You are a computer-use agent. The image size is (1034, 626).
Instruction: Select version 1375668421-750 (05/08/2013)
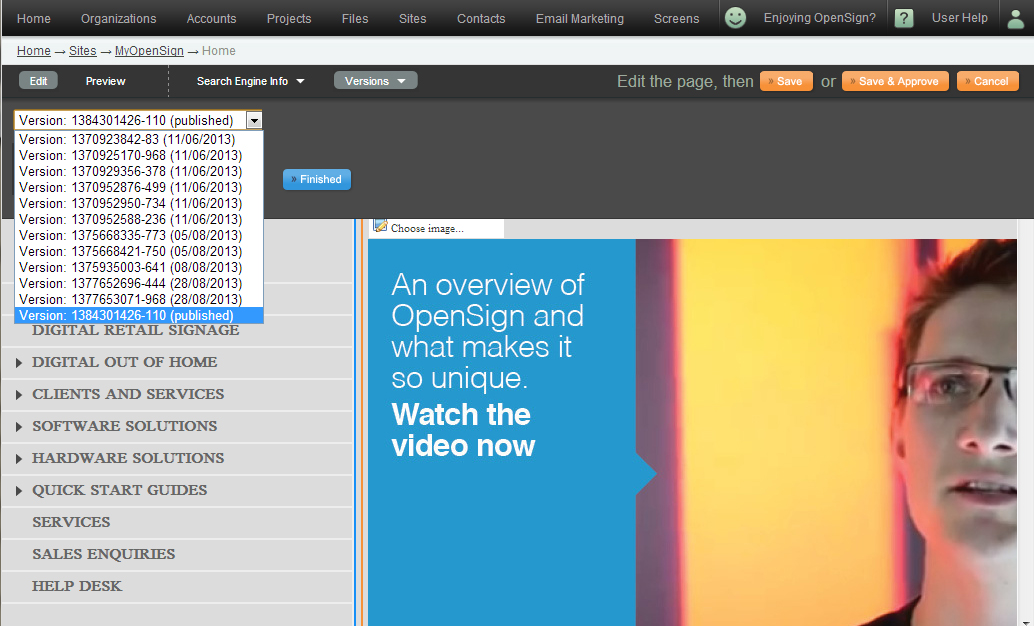(138, 251)
